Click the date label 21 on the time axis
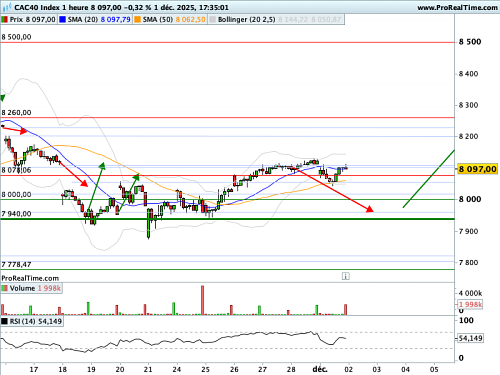 [x=148, y=369]
